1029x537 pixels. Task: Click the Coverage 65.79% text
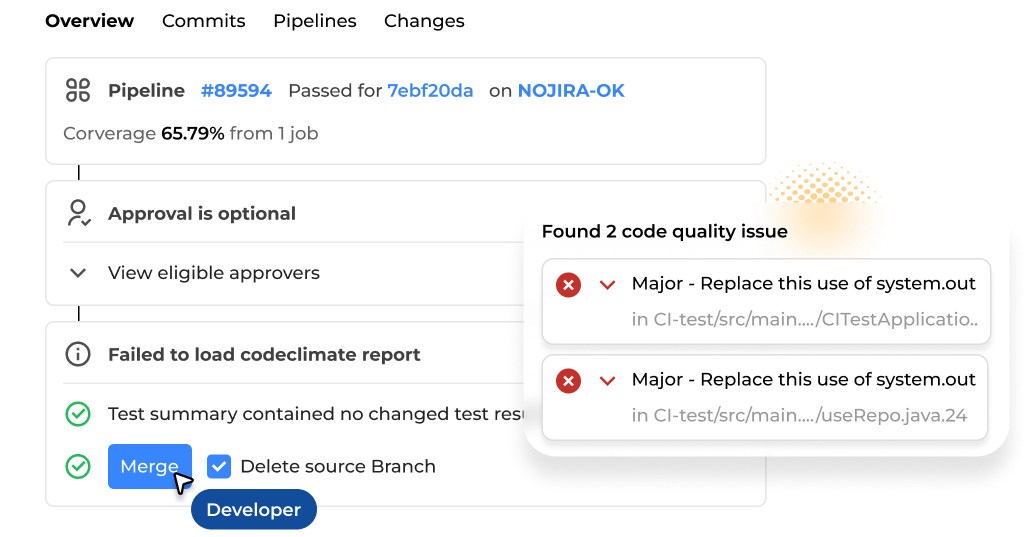click(x=190, y=133)
